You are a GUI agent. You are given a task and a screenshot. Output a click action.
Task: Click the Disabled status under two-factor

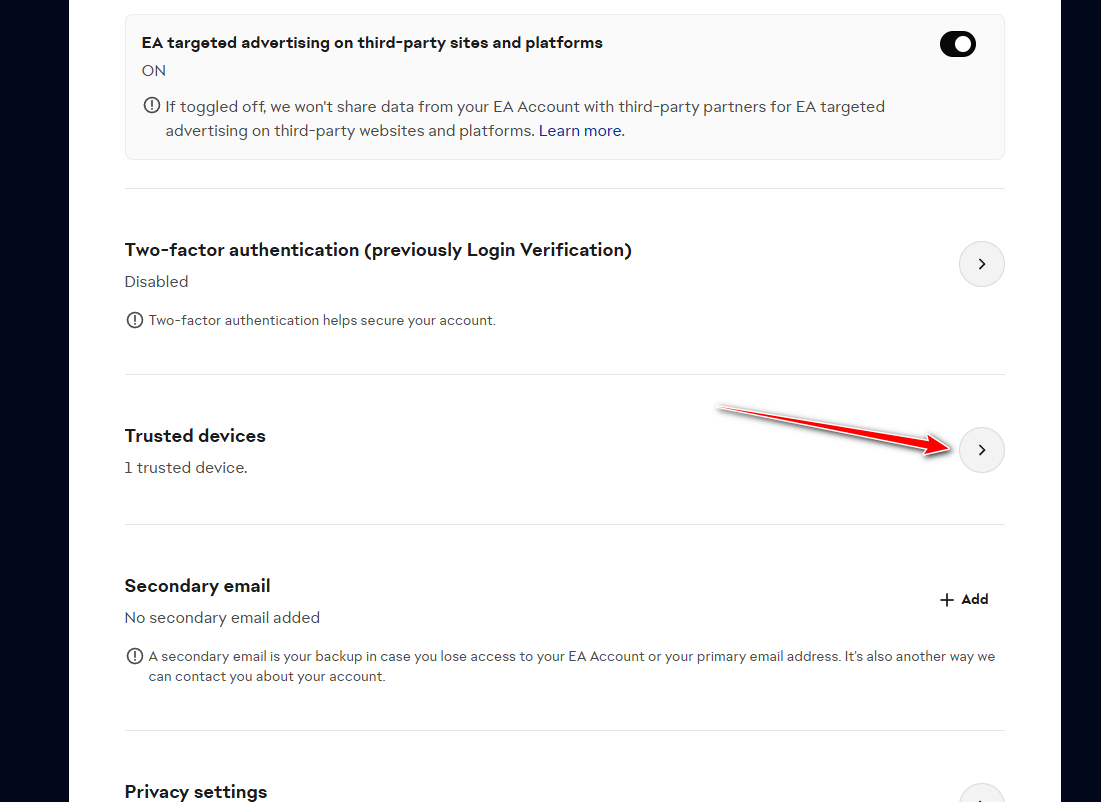156,282
